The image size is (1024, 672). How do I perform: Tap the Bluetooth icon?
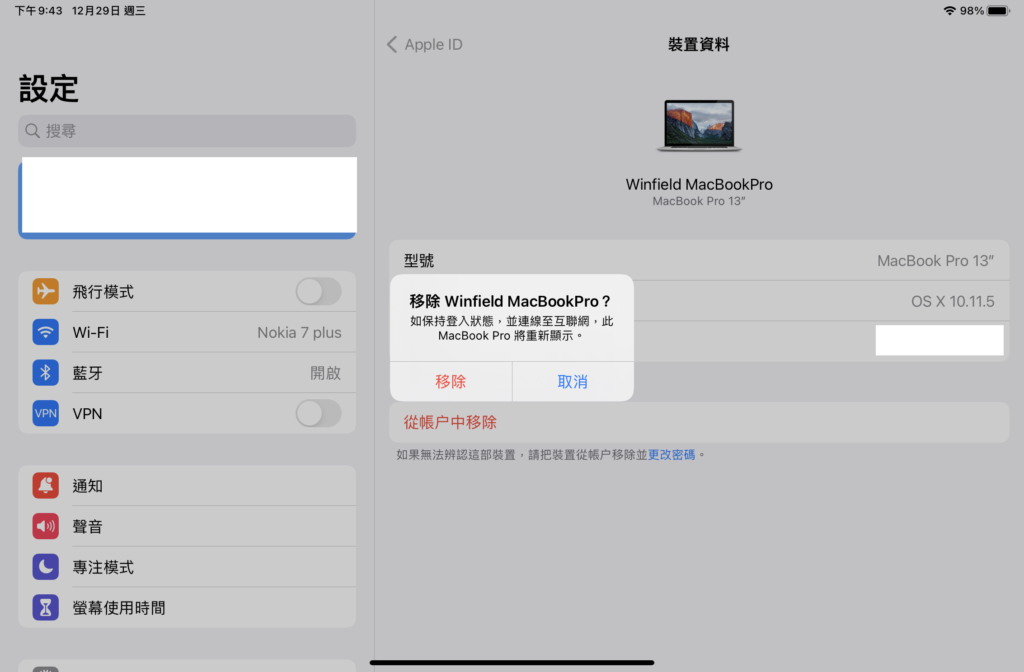(x=46, y=372)
